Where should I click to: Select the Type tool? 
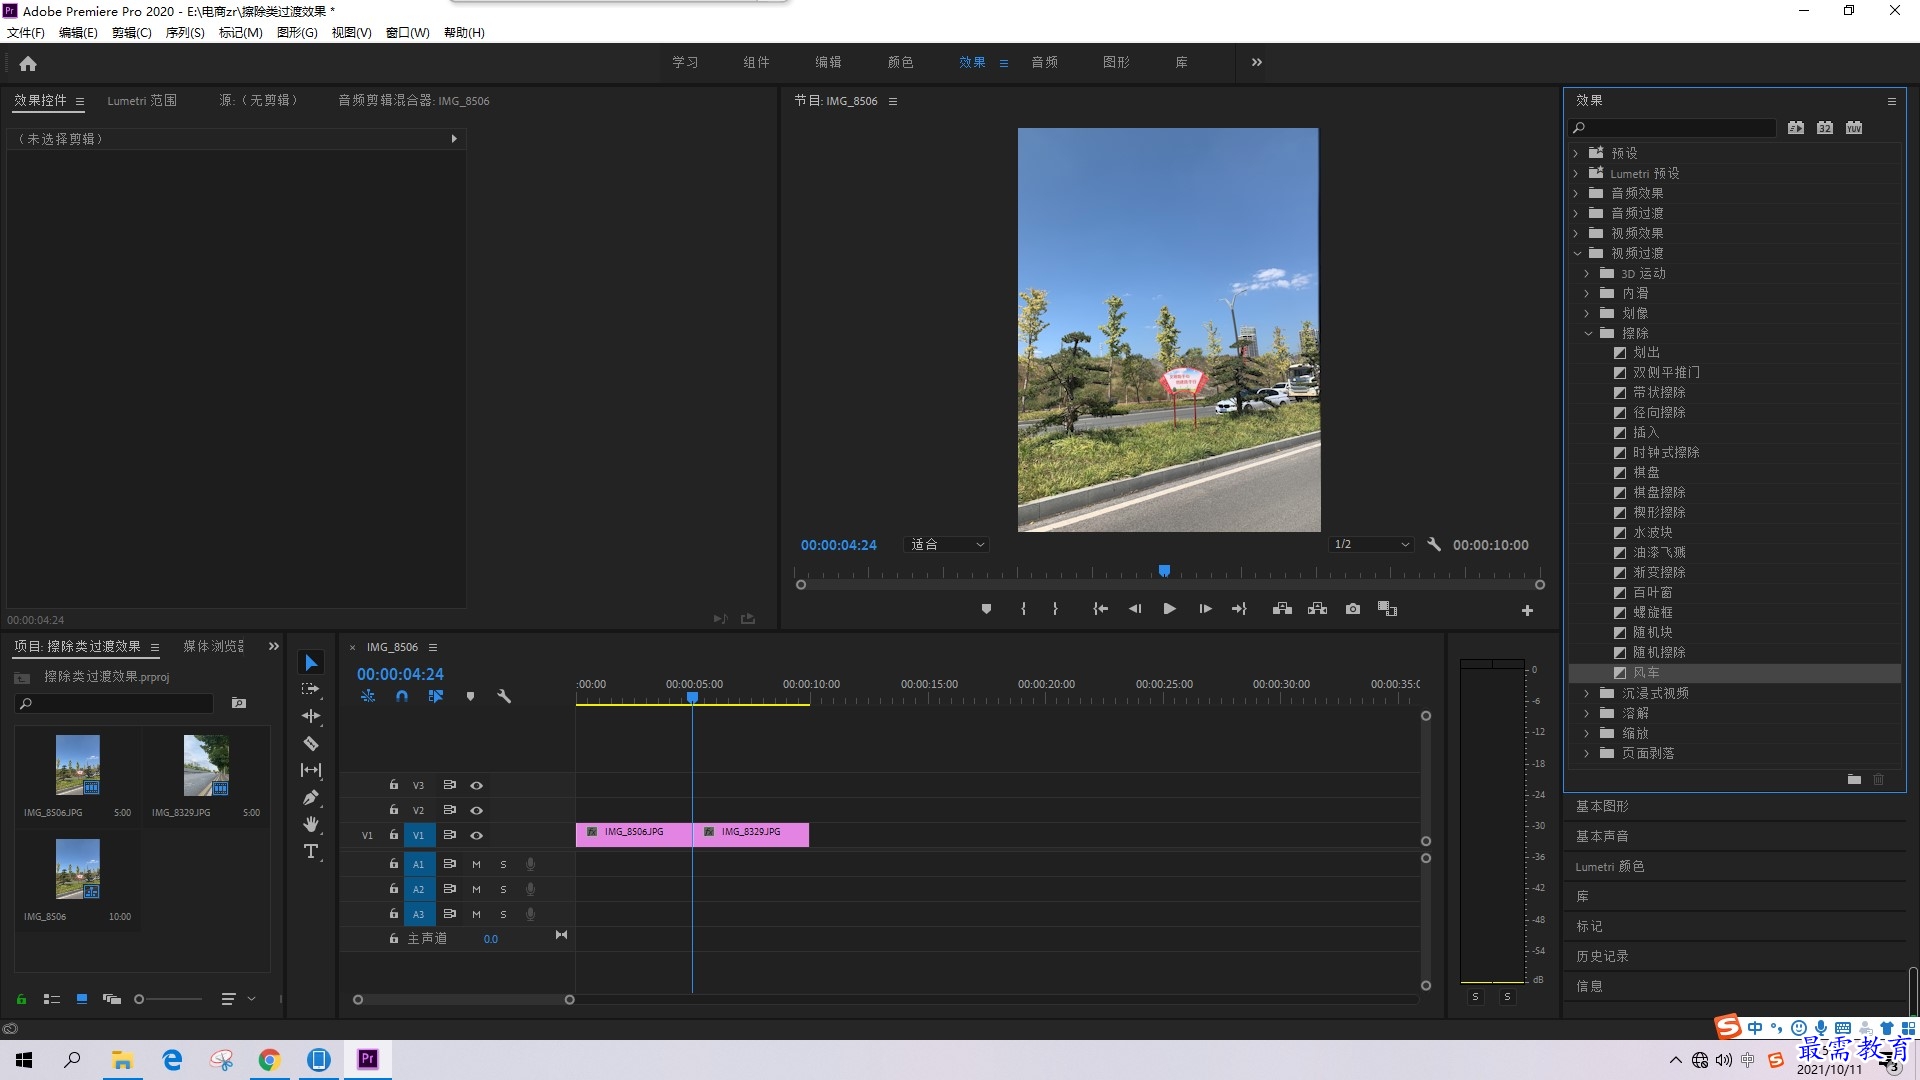(311, 851)
